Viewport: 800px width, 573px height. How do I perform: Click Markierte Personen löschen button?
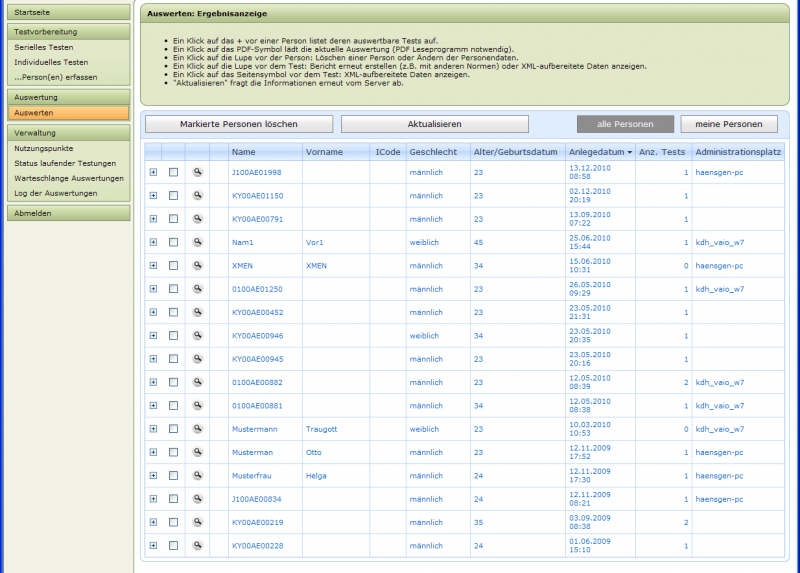pyautogui.click(x=238, y=124)
